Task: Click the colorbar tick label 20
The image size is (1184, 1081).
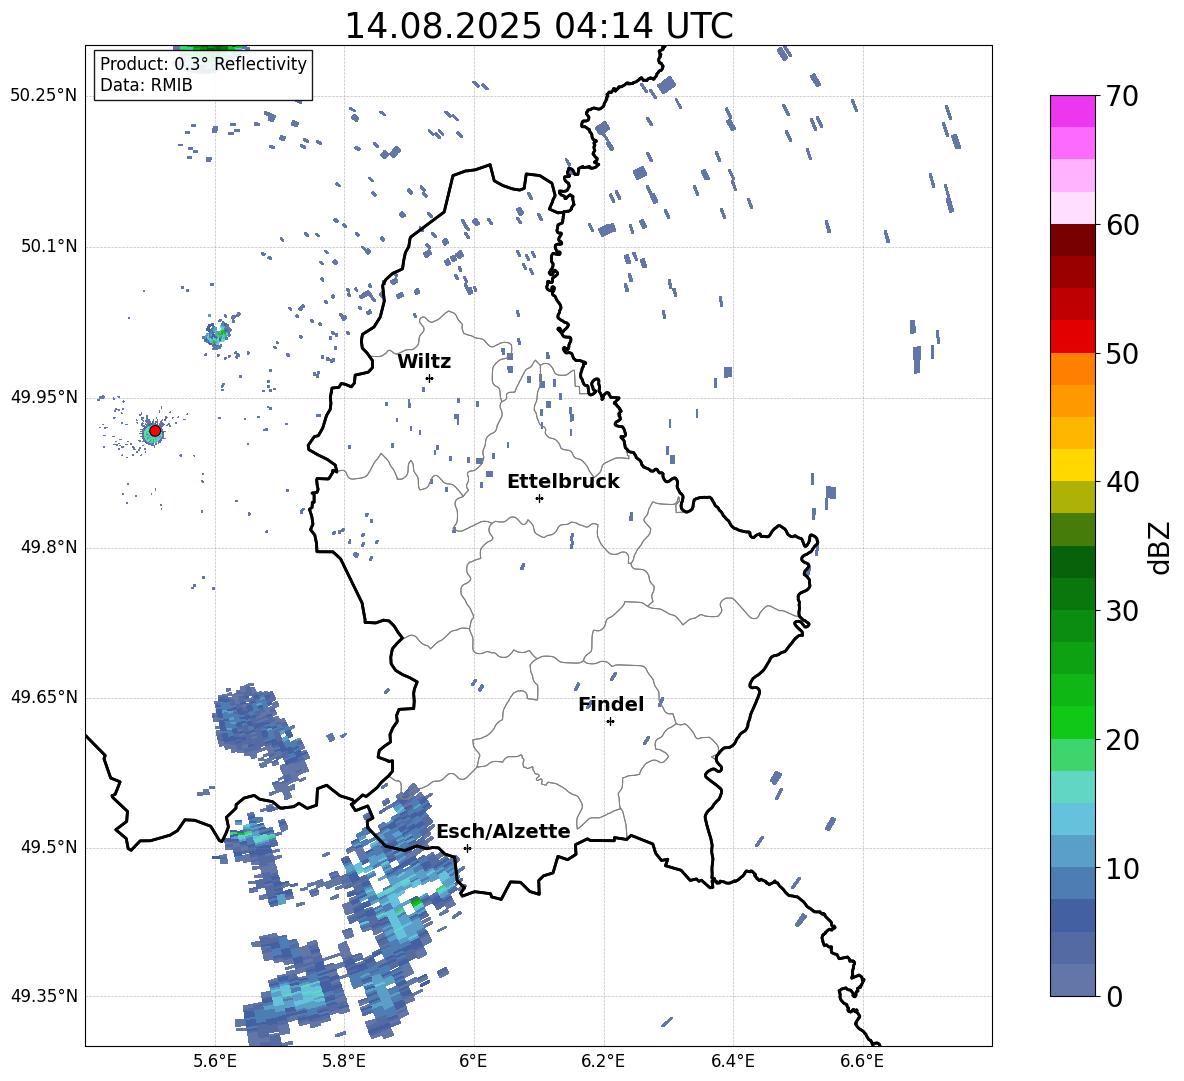Action: 1122,740
